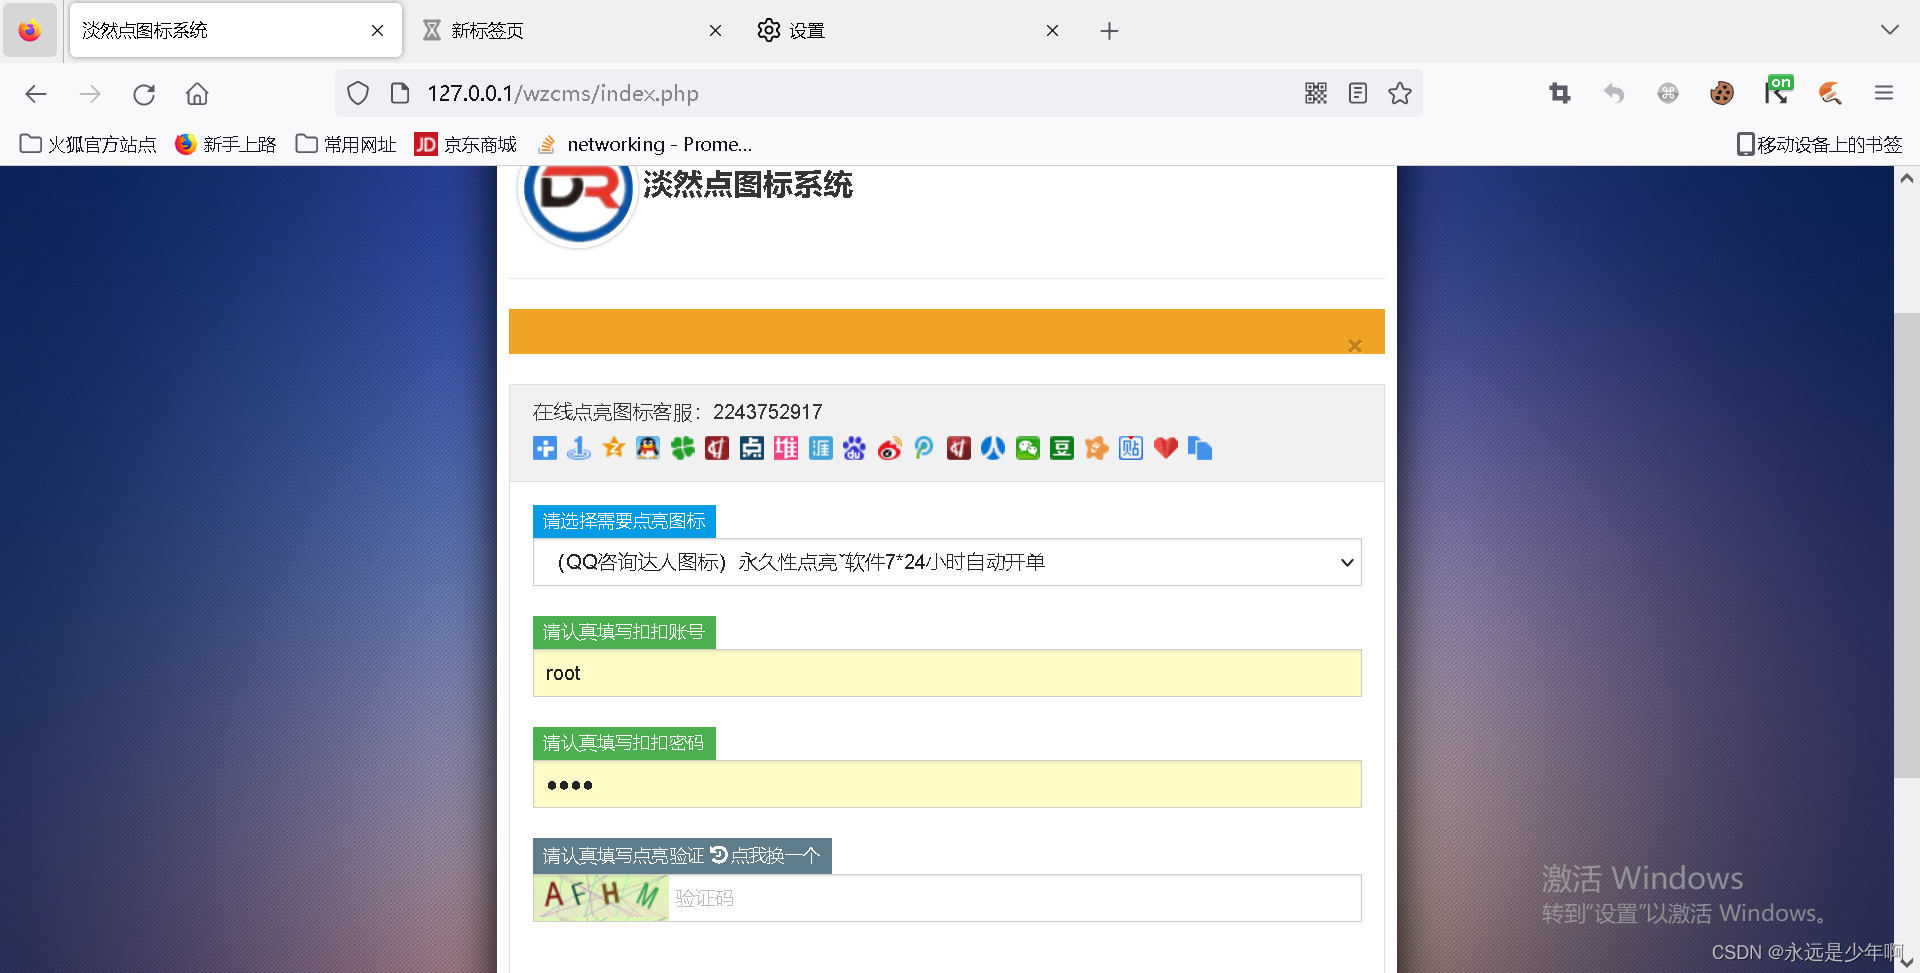The height and width of the screenshot is (973, 1920).
Task: Click the green WeChat icon
Action: 1027,448
